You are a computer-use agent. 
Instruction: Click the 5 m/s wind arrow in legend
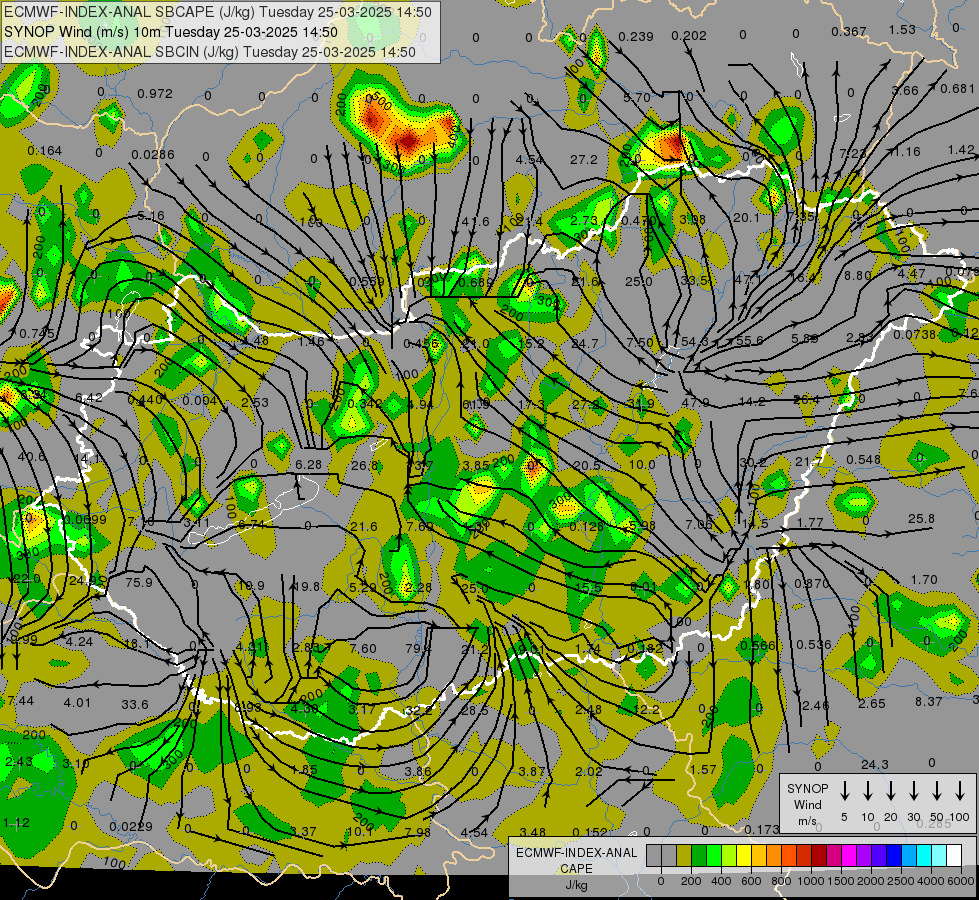(844, 791)
